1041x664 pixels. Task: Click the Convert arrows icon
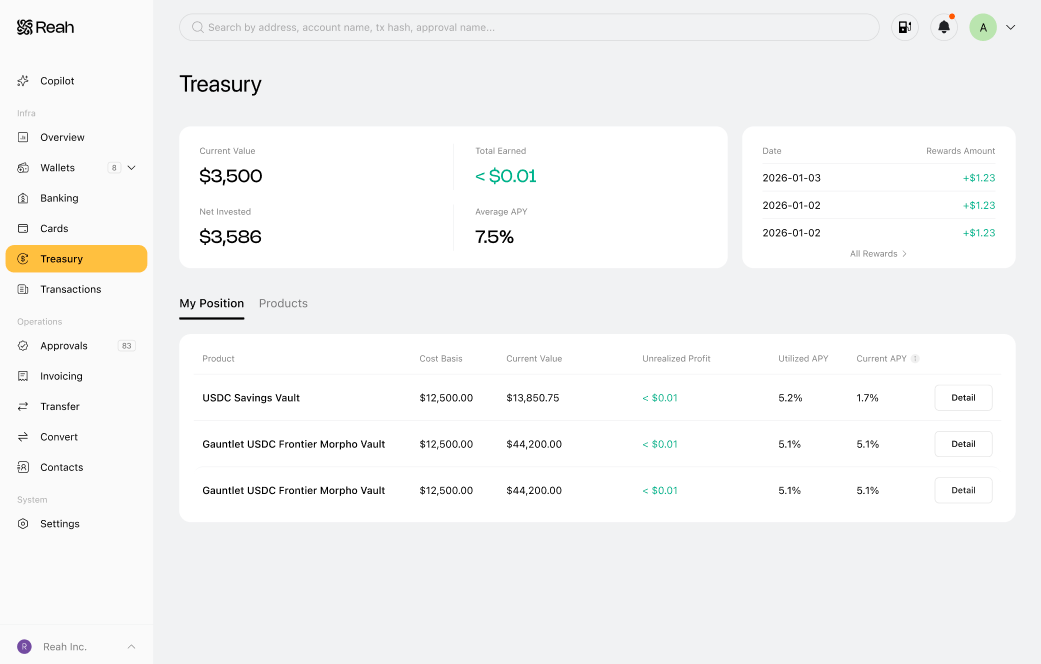click(x=23, y=437)
